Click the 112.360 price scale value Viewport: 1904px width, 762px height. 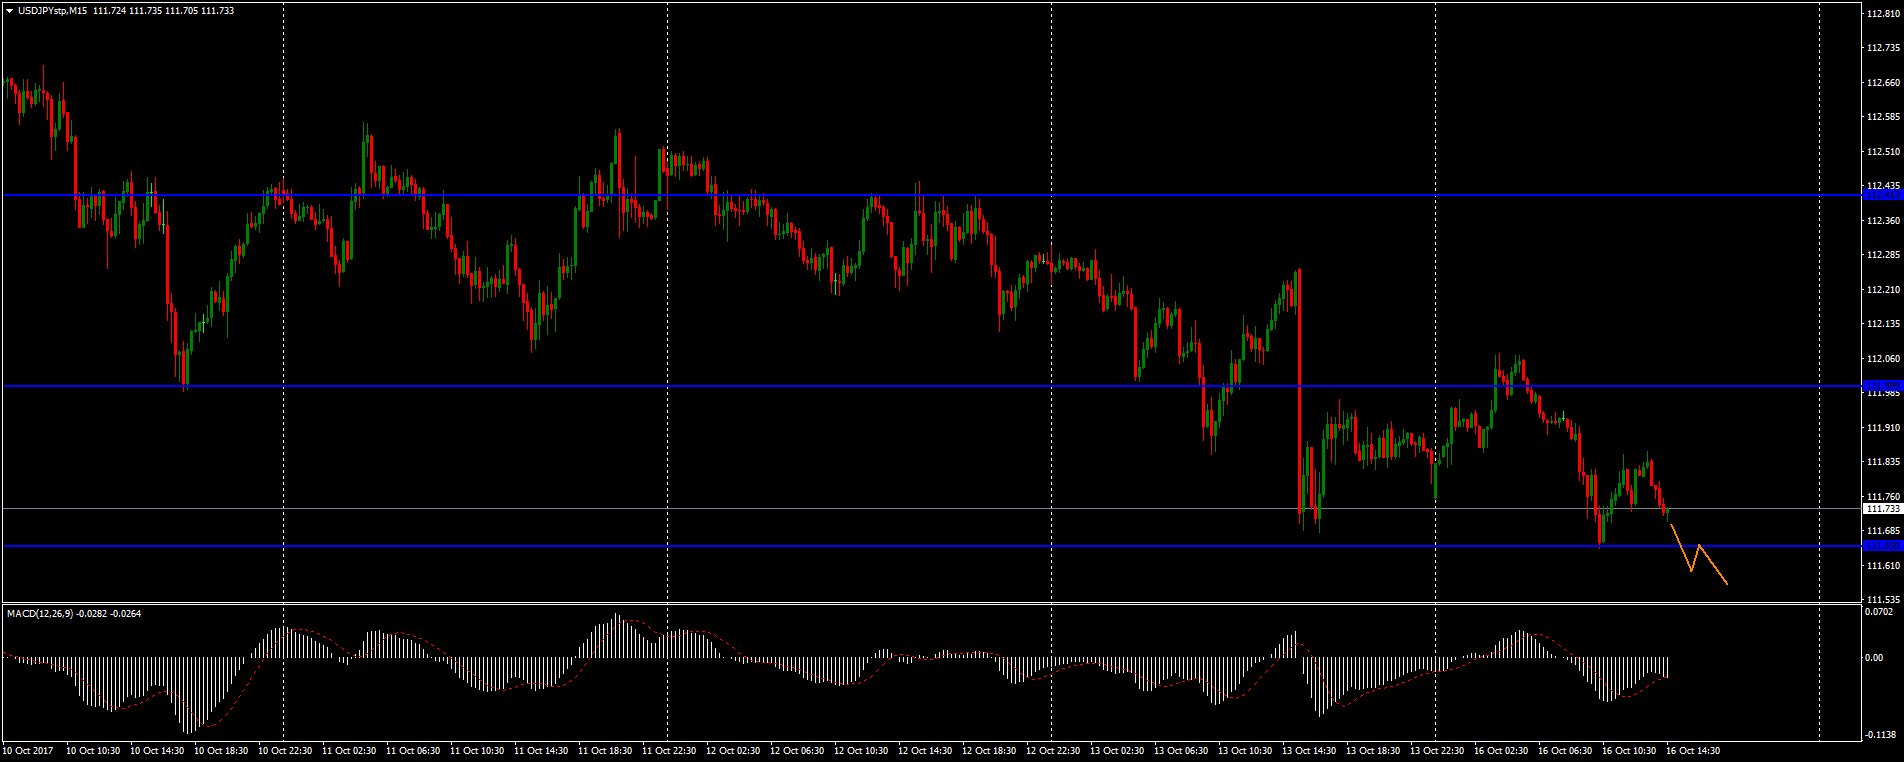[x=1882, y=221]
